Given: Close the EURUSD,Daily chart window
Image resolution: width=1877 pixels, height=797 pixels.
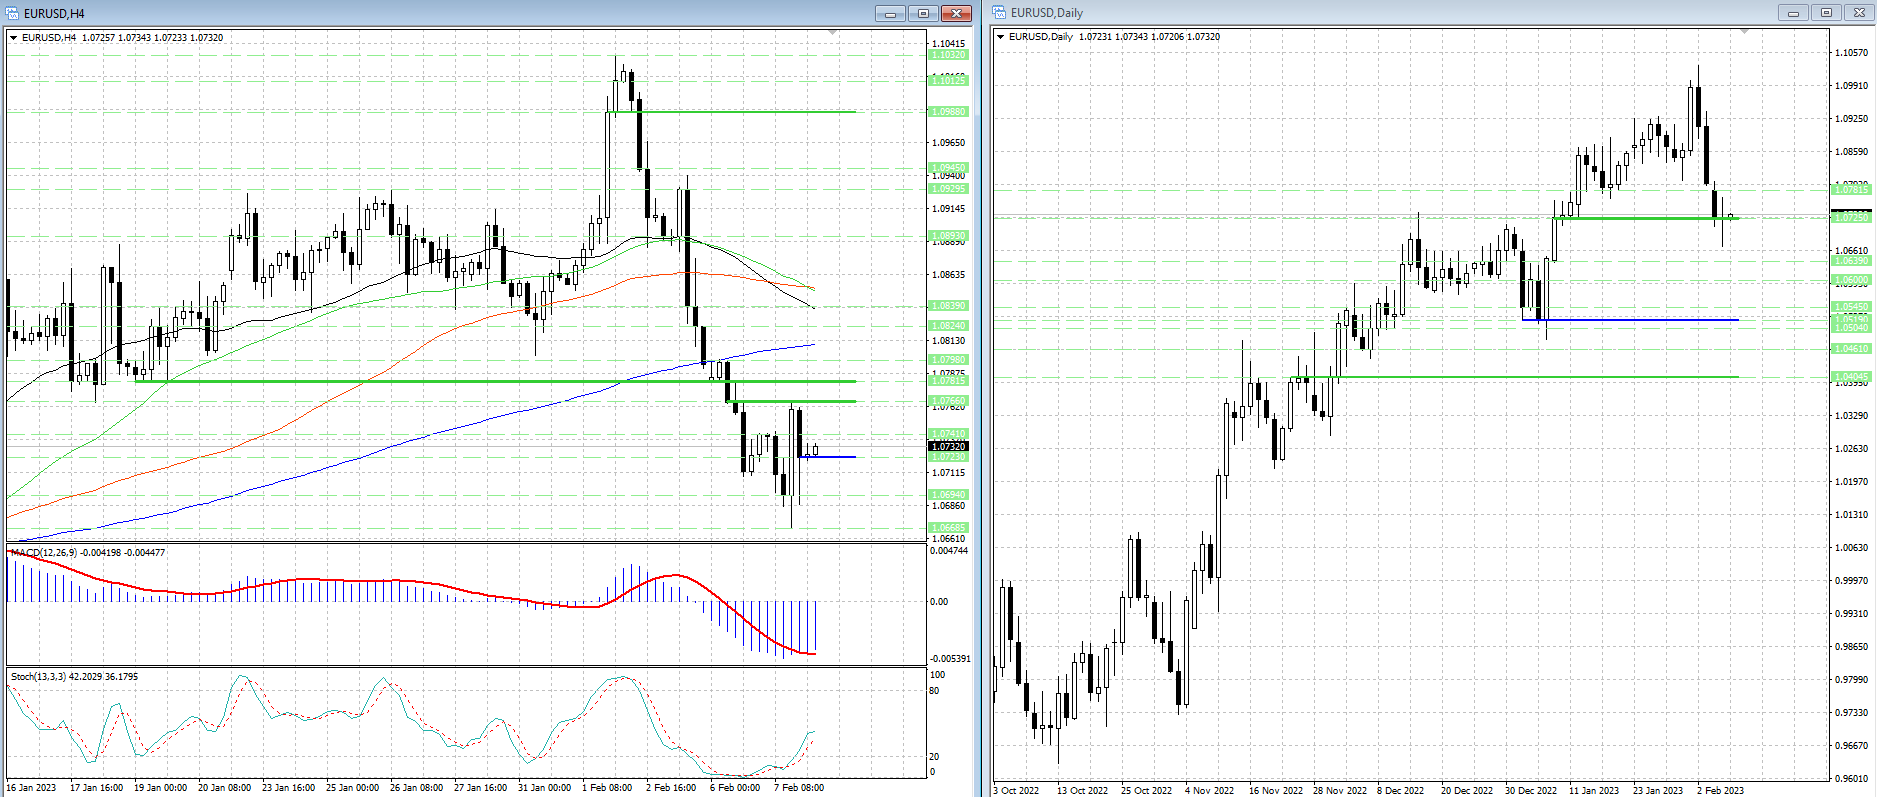Looking at the screenshot, I should point(1859,13).
